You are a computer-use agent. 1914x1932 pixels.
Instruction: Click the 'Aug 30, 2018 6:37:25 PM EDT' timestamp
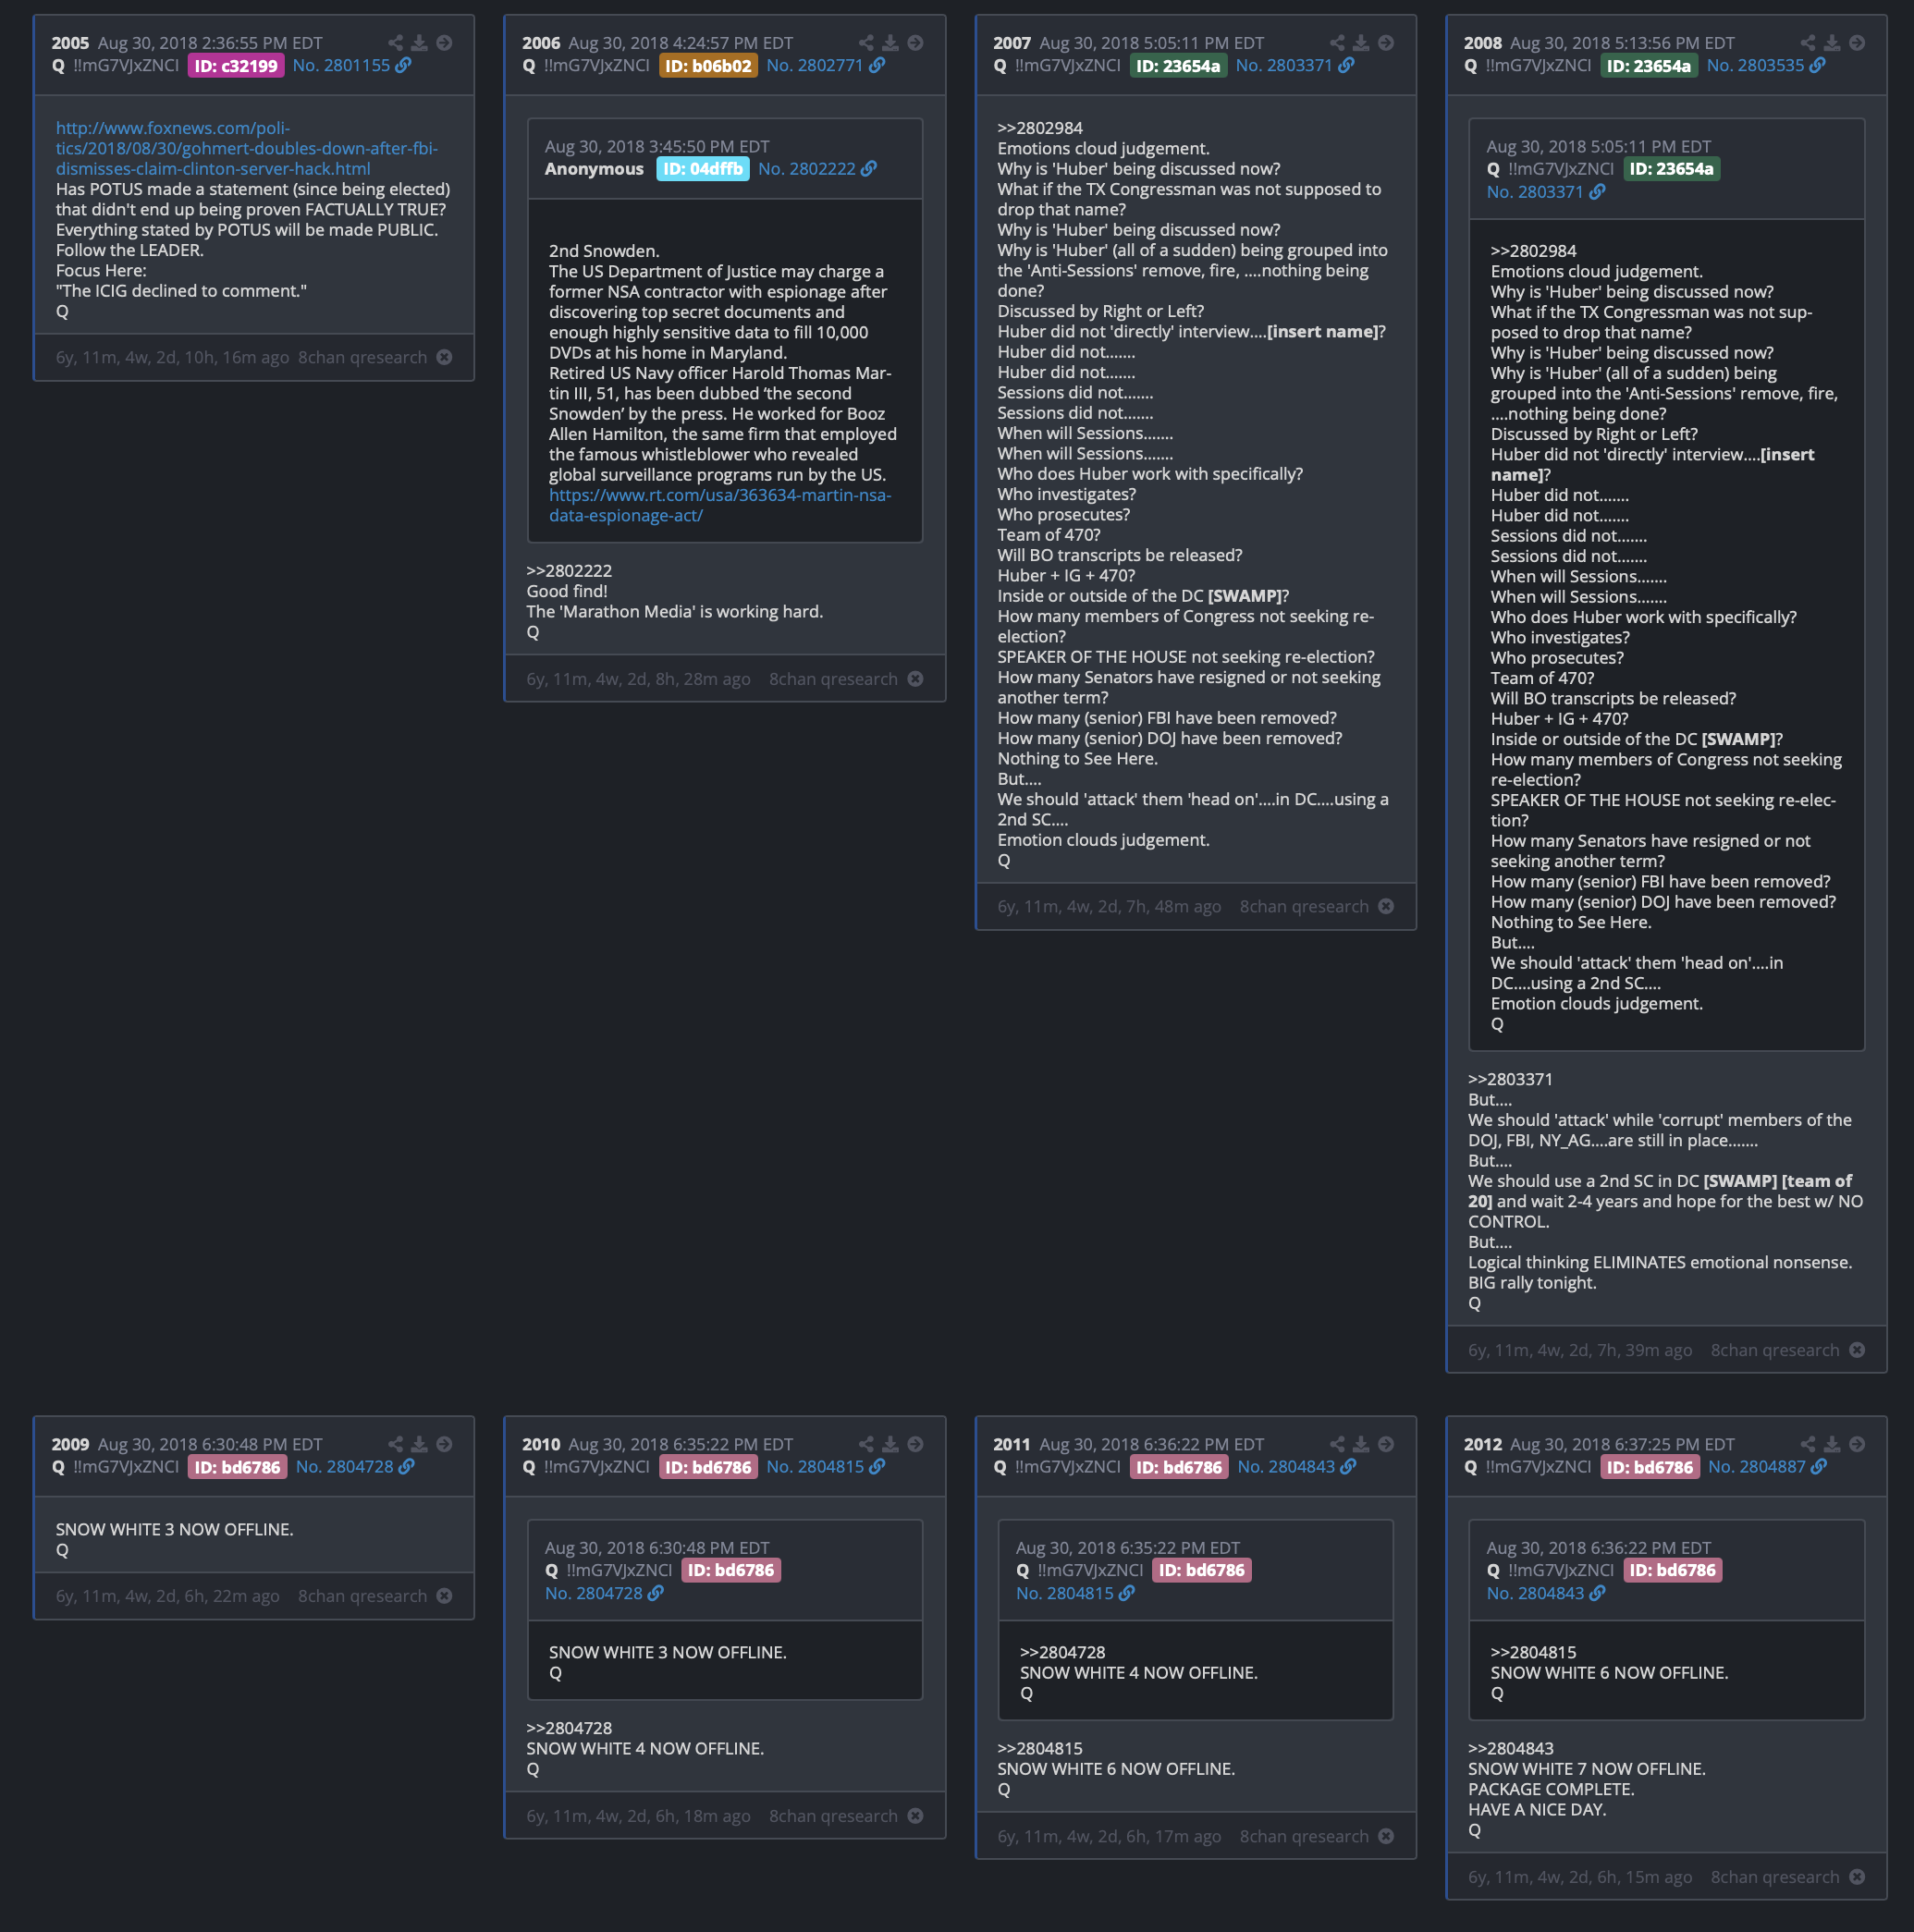tap(1622, 1444)
